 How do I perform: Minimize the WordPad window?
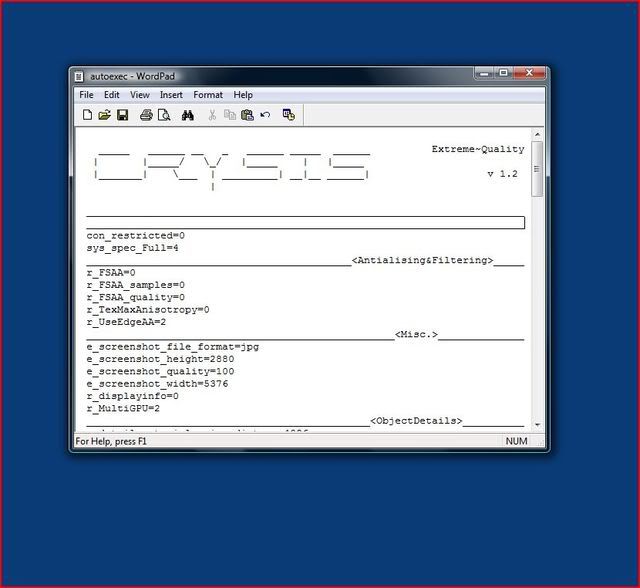(x=484, y=73)
